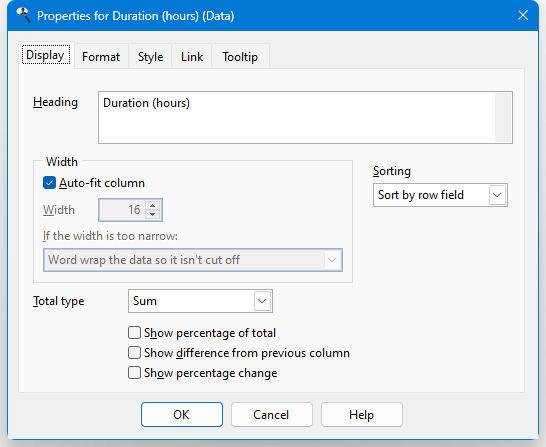
Task: Increase Width using the up spinner arrow
Action: 153,205
